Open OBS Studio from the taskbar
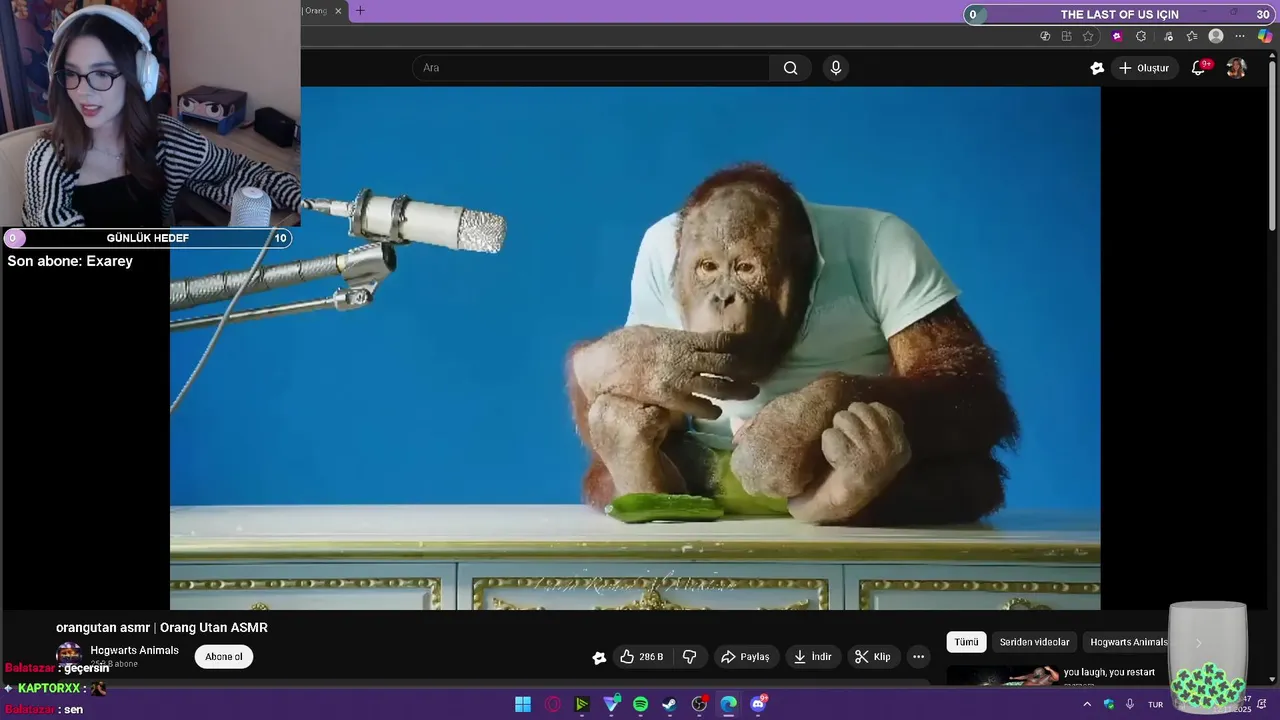 pyautogui.click(x=699, y=704)
